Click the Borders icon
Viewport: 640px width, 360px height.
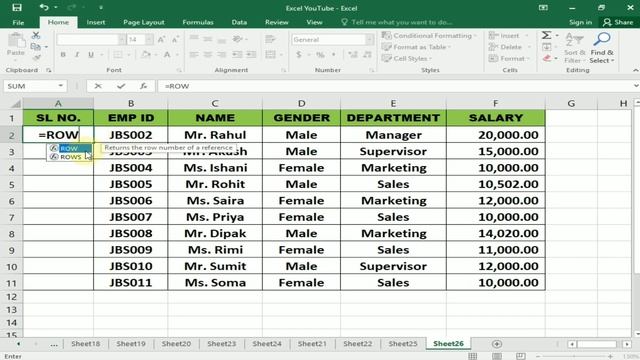tap(118, 54)
